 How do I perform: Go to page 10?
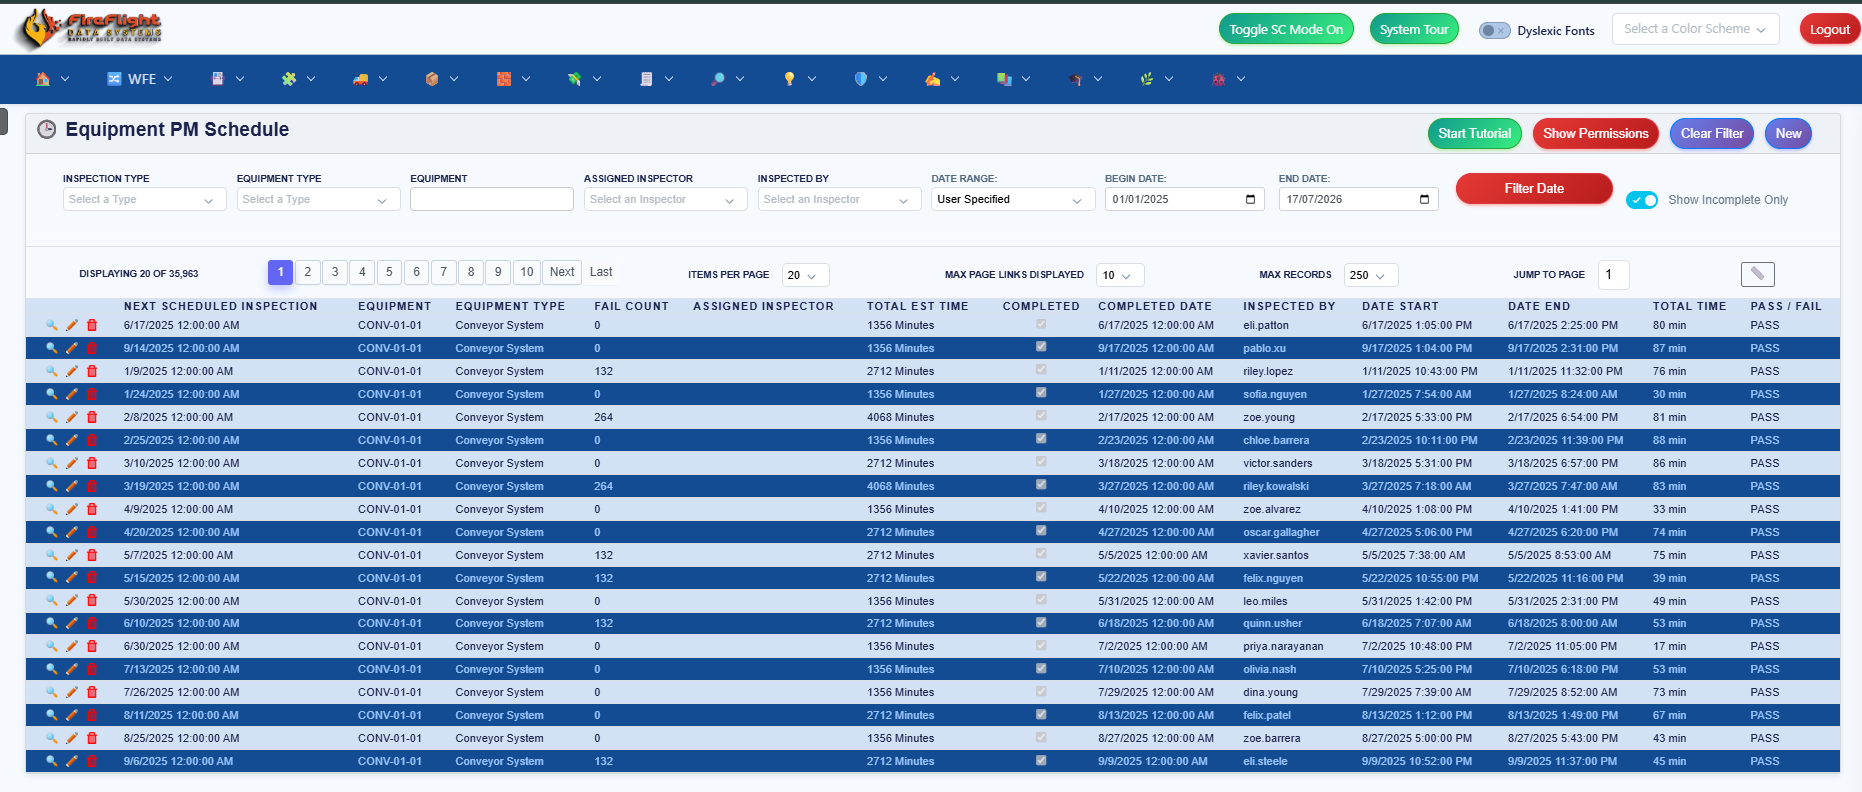tap(527, 272)
